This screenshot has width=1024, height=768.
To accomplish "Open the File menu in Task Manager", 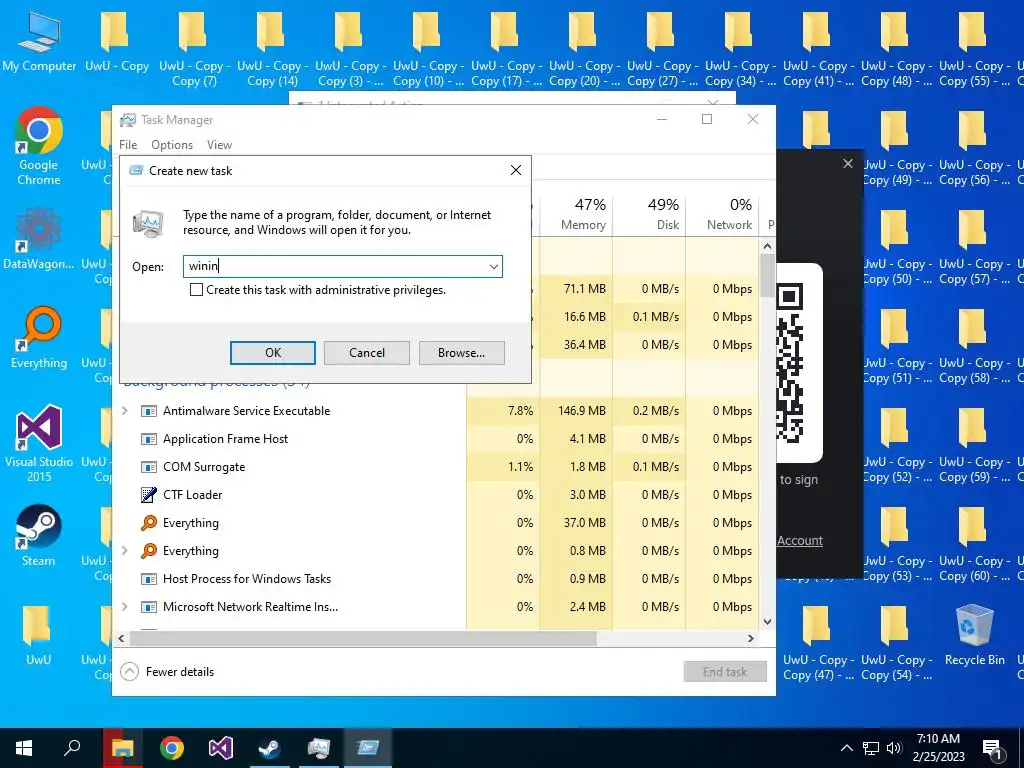I will 128,145.
